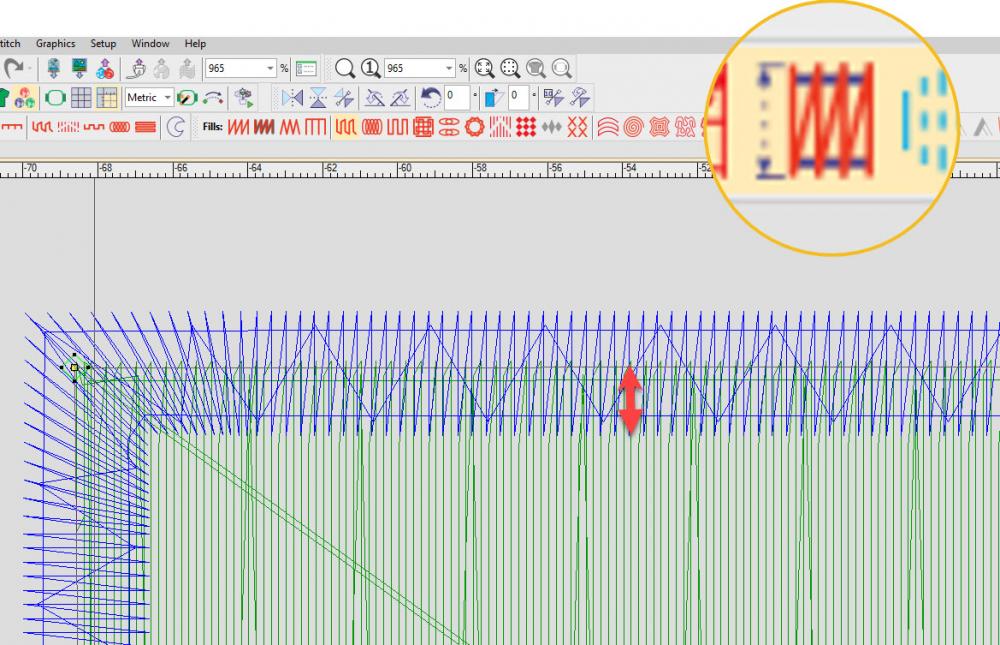Viewport: 1000px width, 645px height.
Task: Toggle the hoop display button
Action: [x=55, y=98]
